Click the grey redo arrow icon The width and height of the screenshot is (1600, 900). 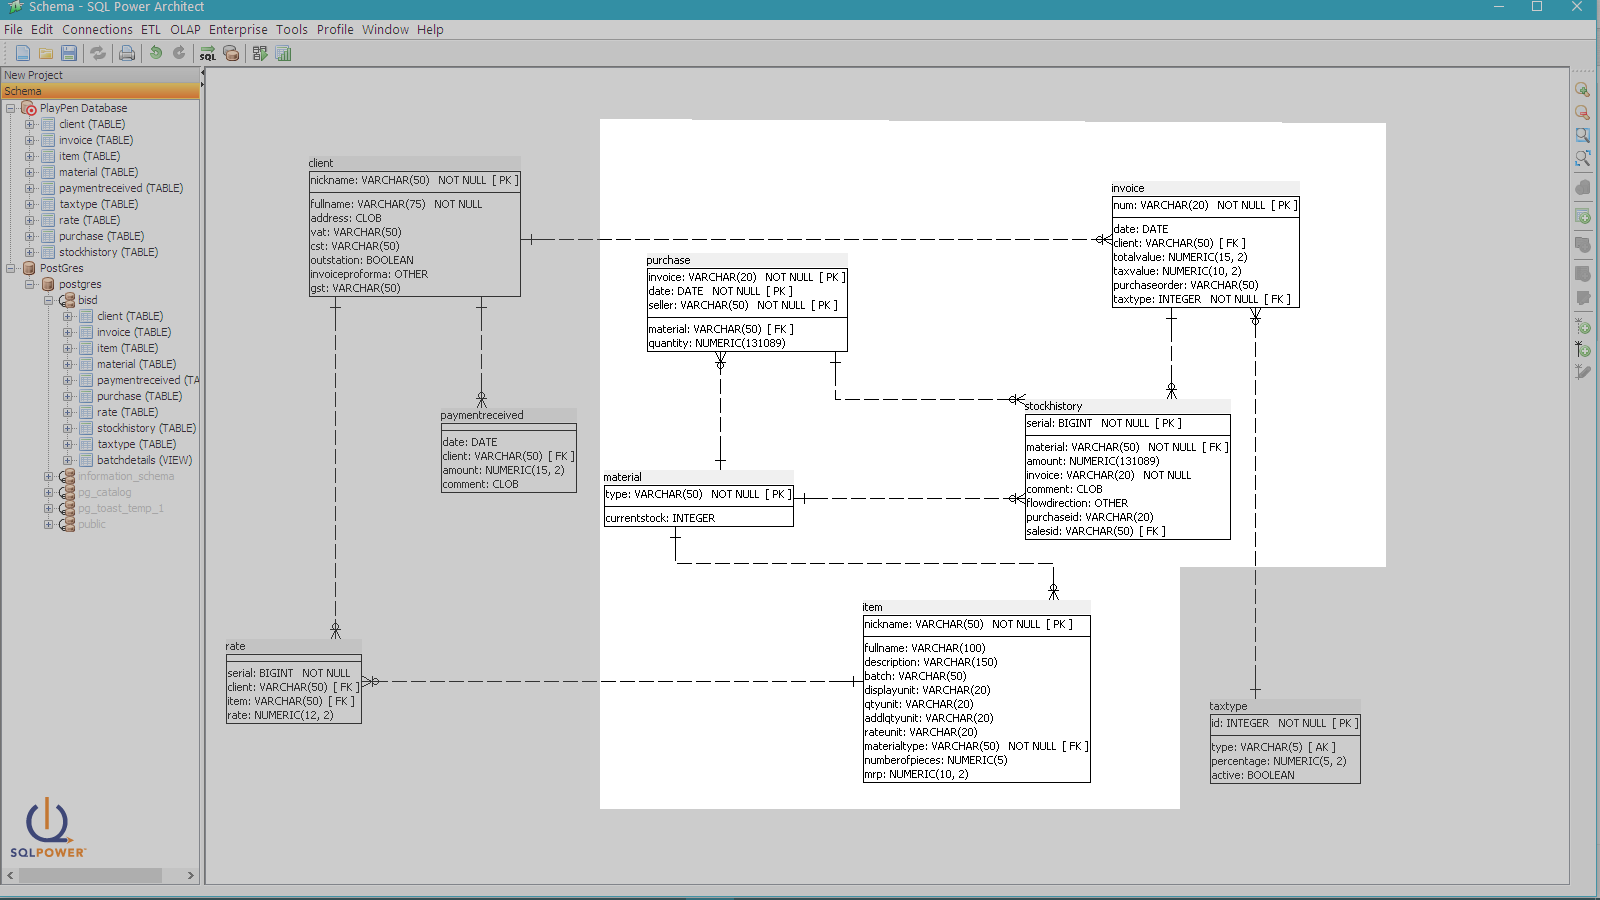pyautogui.click(x=179, y=53)
